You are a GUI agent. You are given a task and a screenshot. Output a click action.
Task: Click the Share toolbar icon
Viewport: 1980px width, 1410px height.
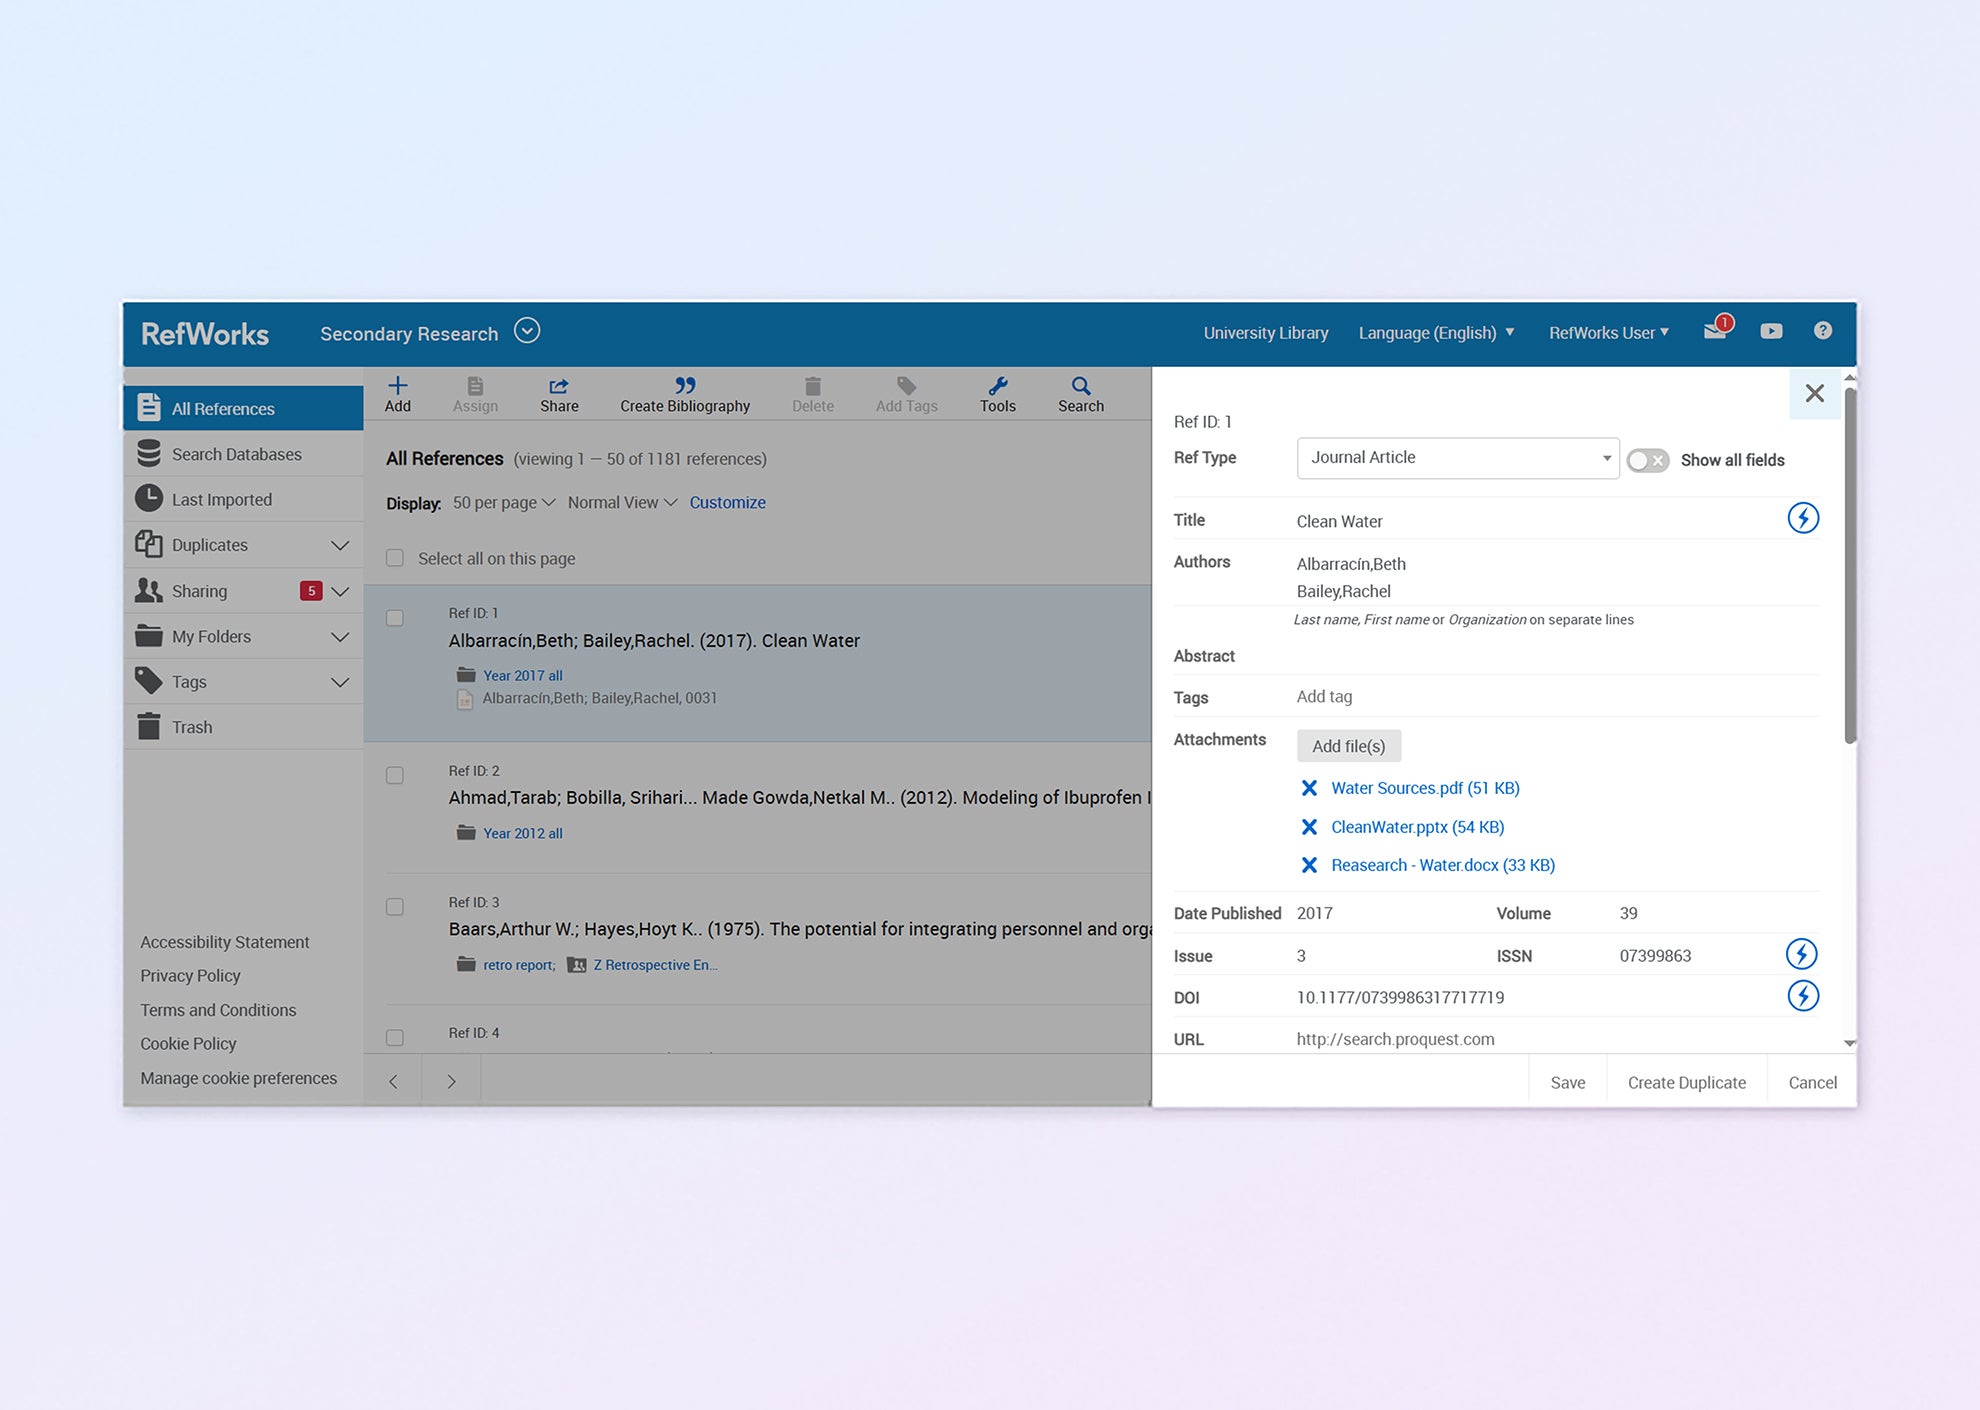pos(559,386)
